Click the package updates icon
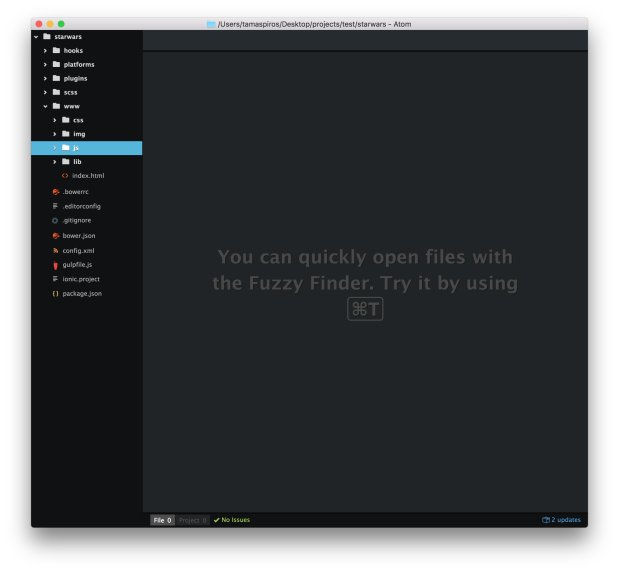 click(546, 520)
